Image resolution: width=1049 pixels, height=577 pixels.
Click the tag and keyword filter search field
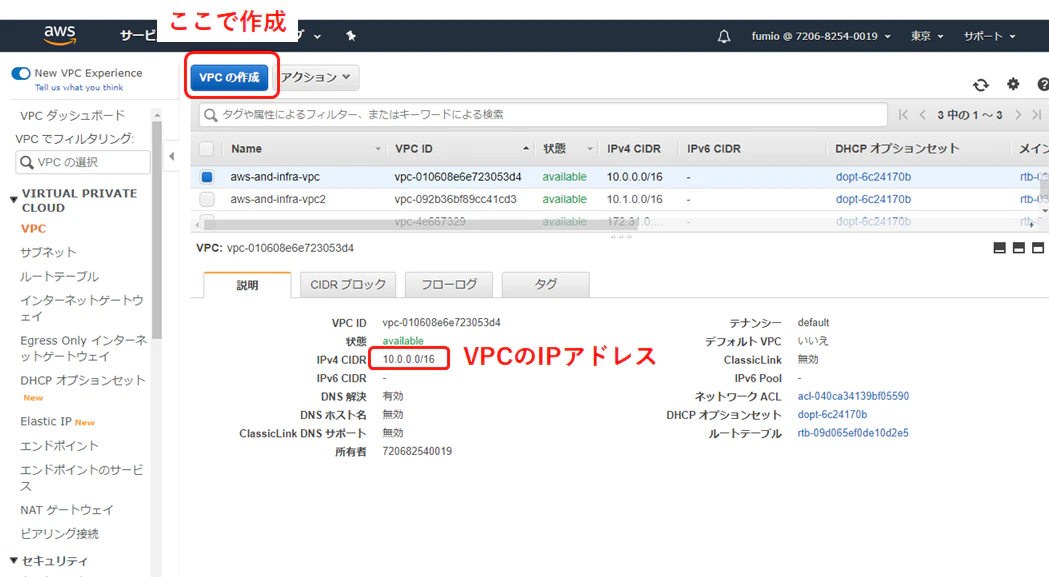(543, 115)
